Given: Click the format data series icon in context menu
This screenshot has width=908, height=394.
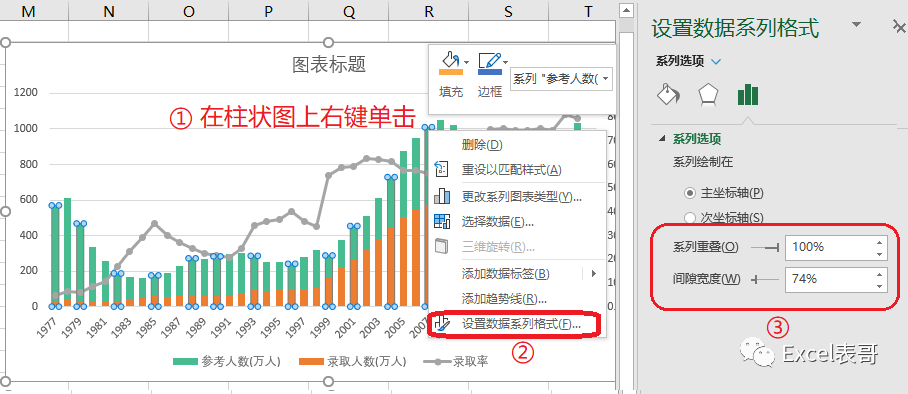Looking at the screenshot, I should [442, 323].
